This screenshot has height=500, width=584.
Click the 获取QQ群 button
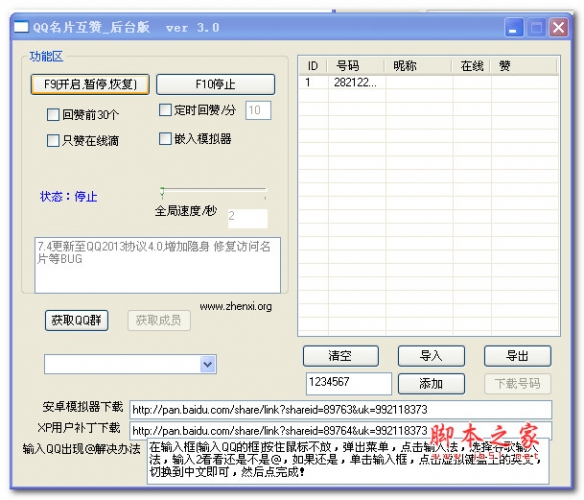(77, 320)
